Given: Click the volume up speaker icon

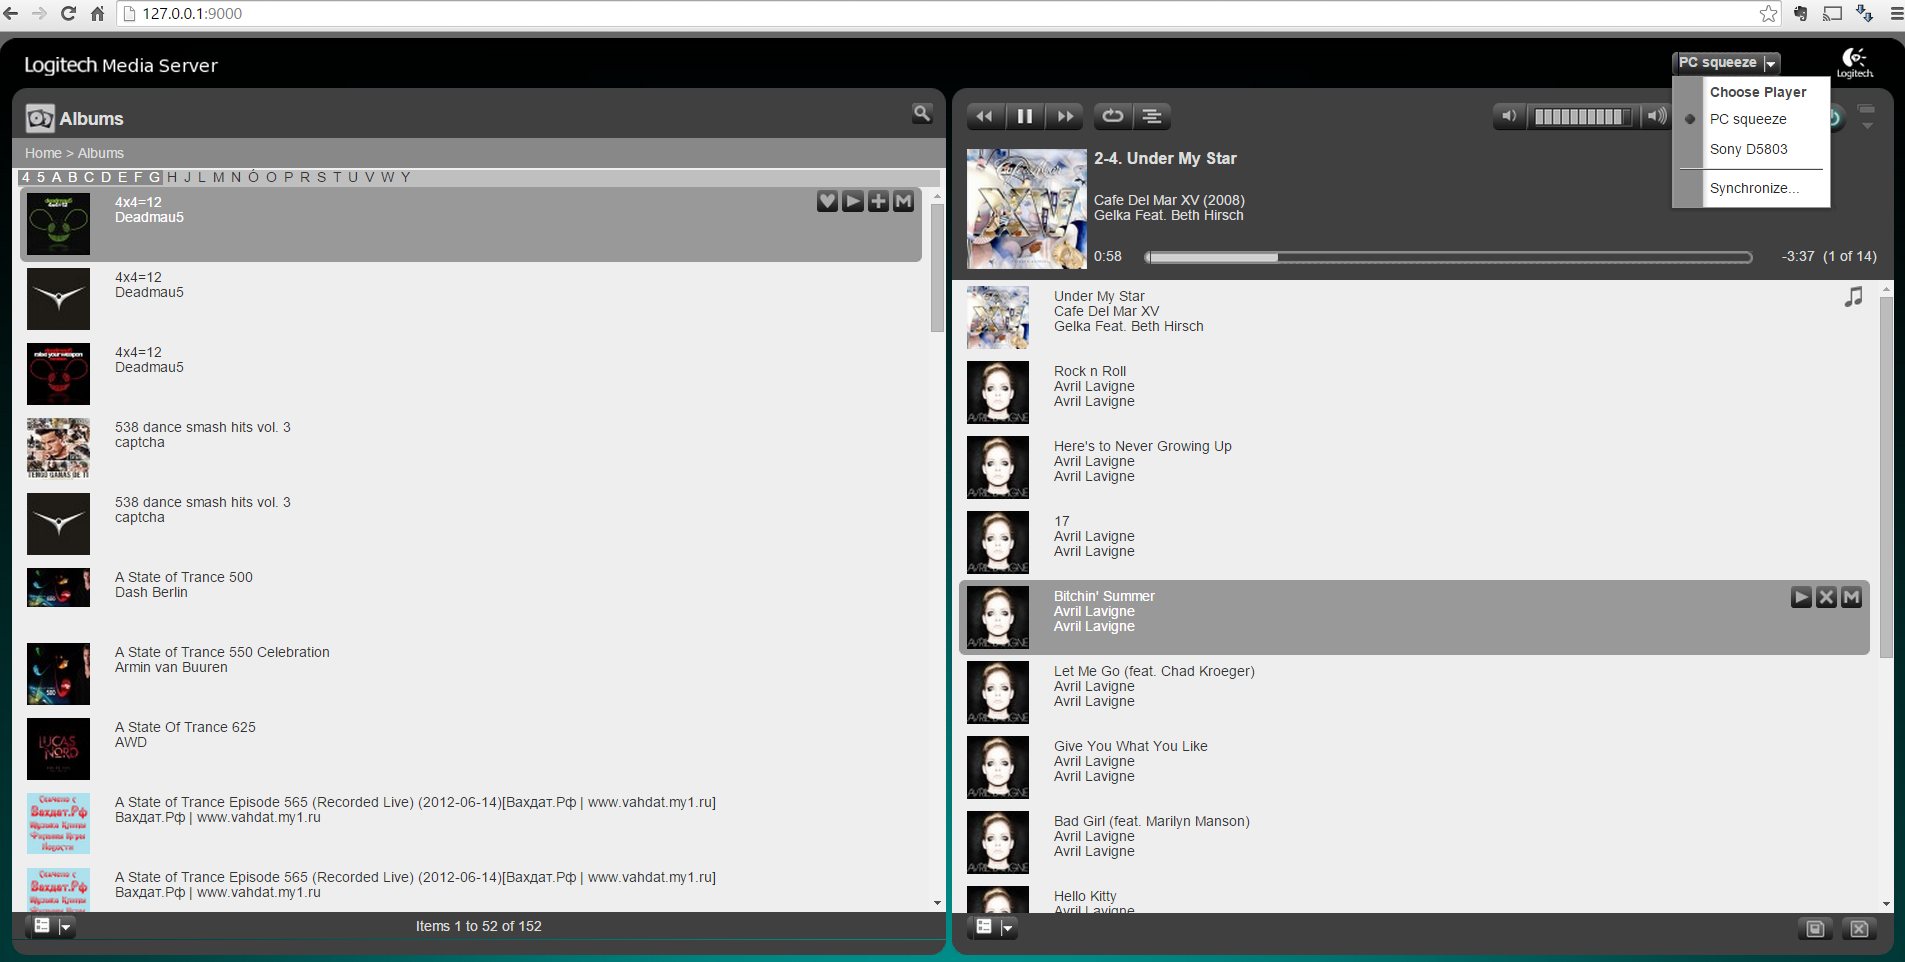Looking at the screenshot, I should (1657, 116).
